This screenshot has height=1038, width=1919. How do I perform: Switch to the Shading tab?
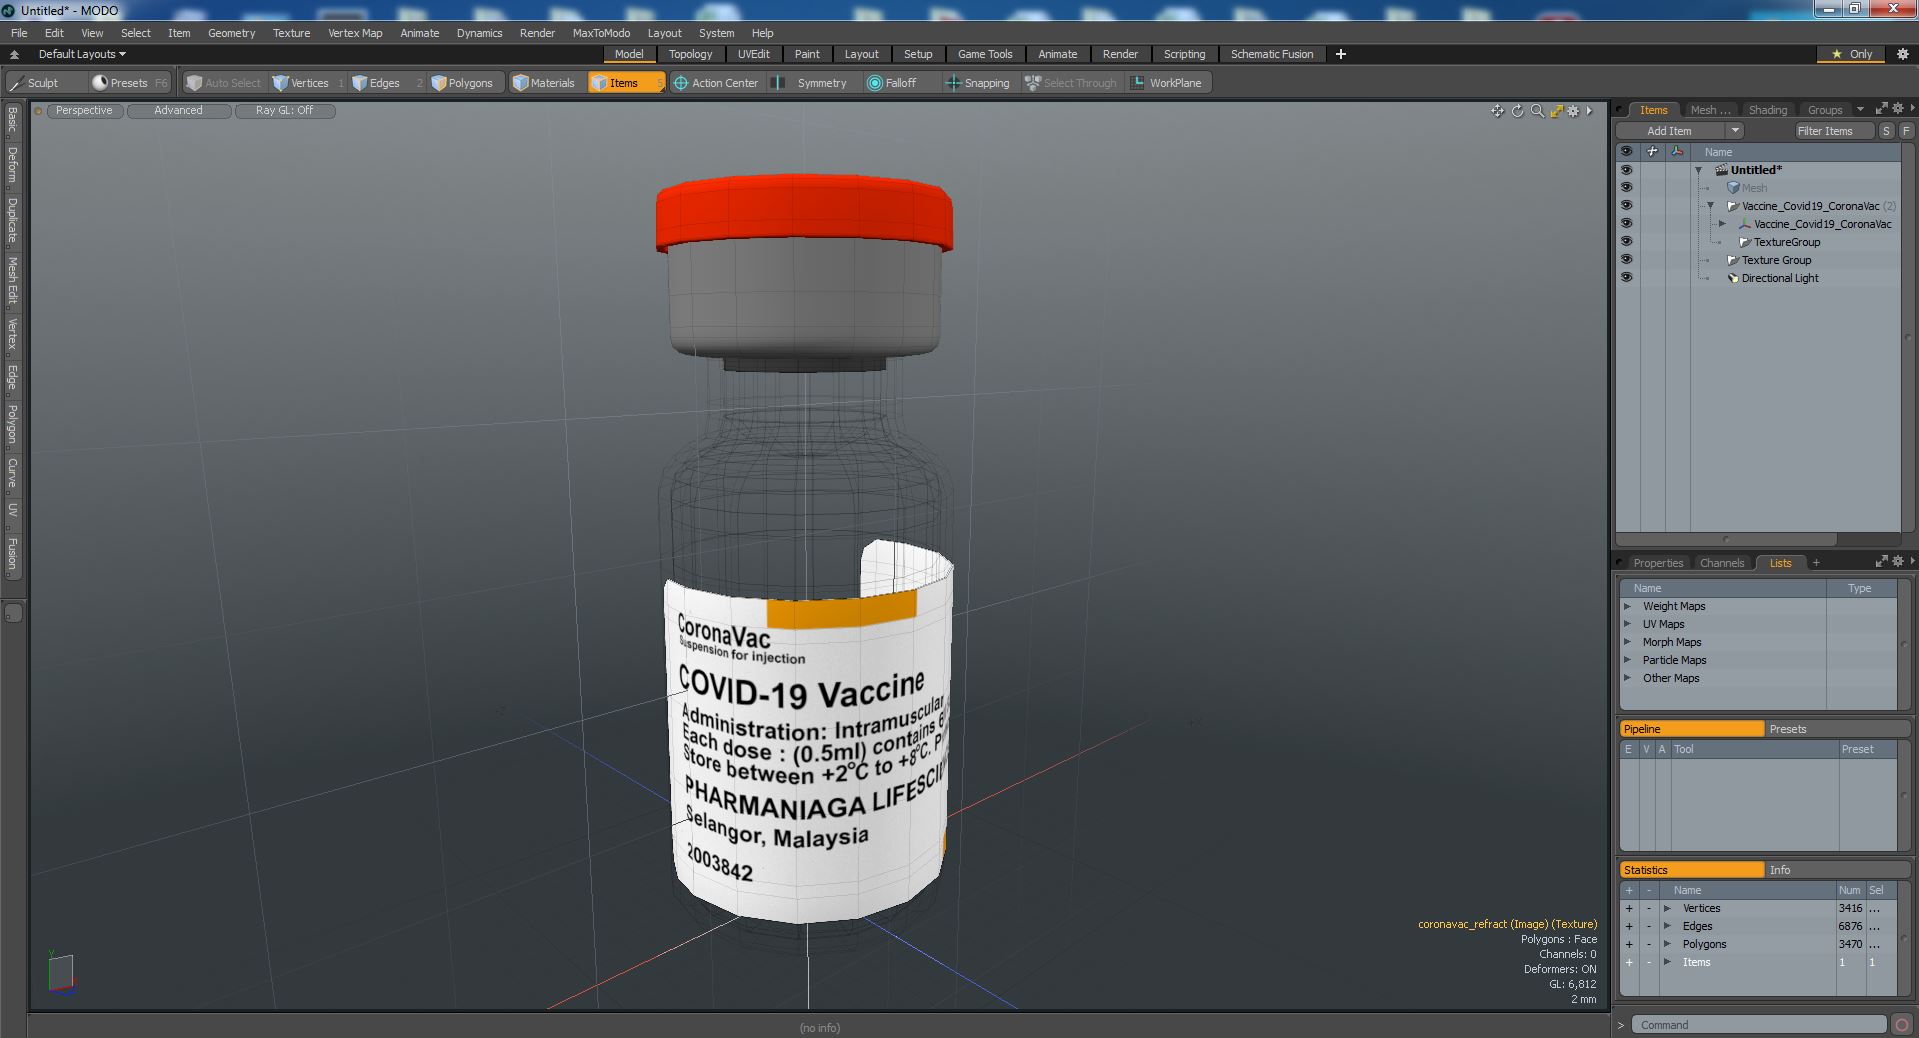tap(1767, 110)
